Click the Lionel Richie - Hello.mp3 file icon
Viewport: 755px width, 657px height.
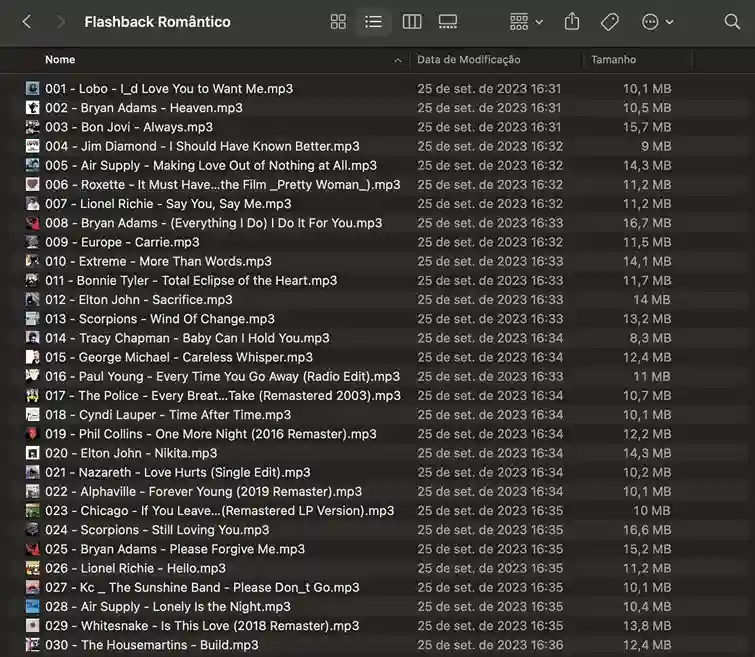(33, 568)
